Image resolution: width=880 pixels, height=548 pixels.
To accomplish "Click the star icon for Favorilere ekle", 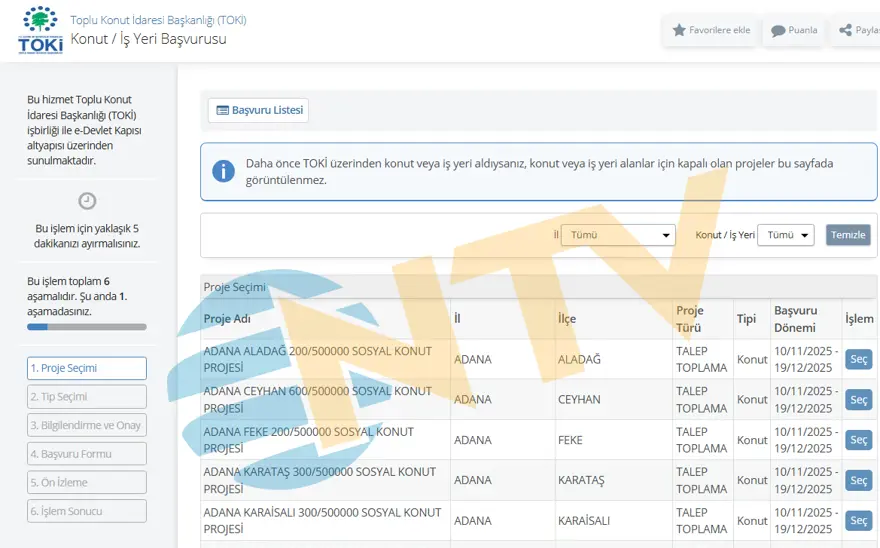I will 680,30.
